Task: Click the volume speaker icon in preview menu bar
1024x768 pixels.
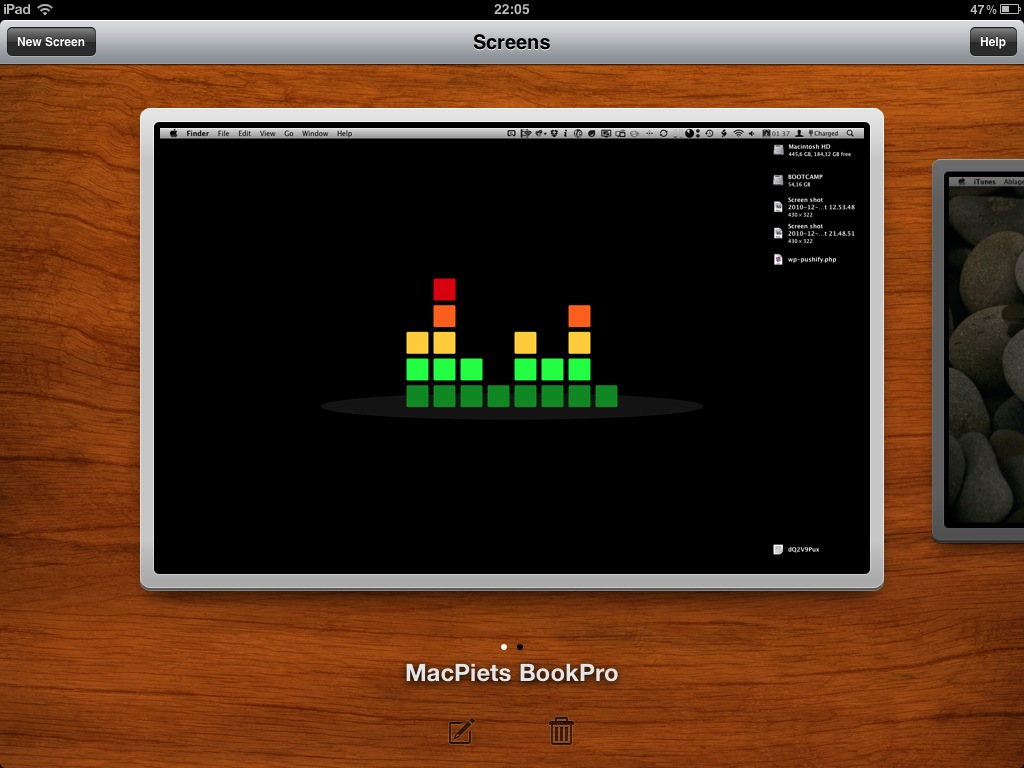Action: (x=752, y=133)
